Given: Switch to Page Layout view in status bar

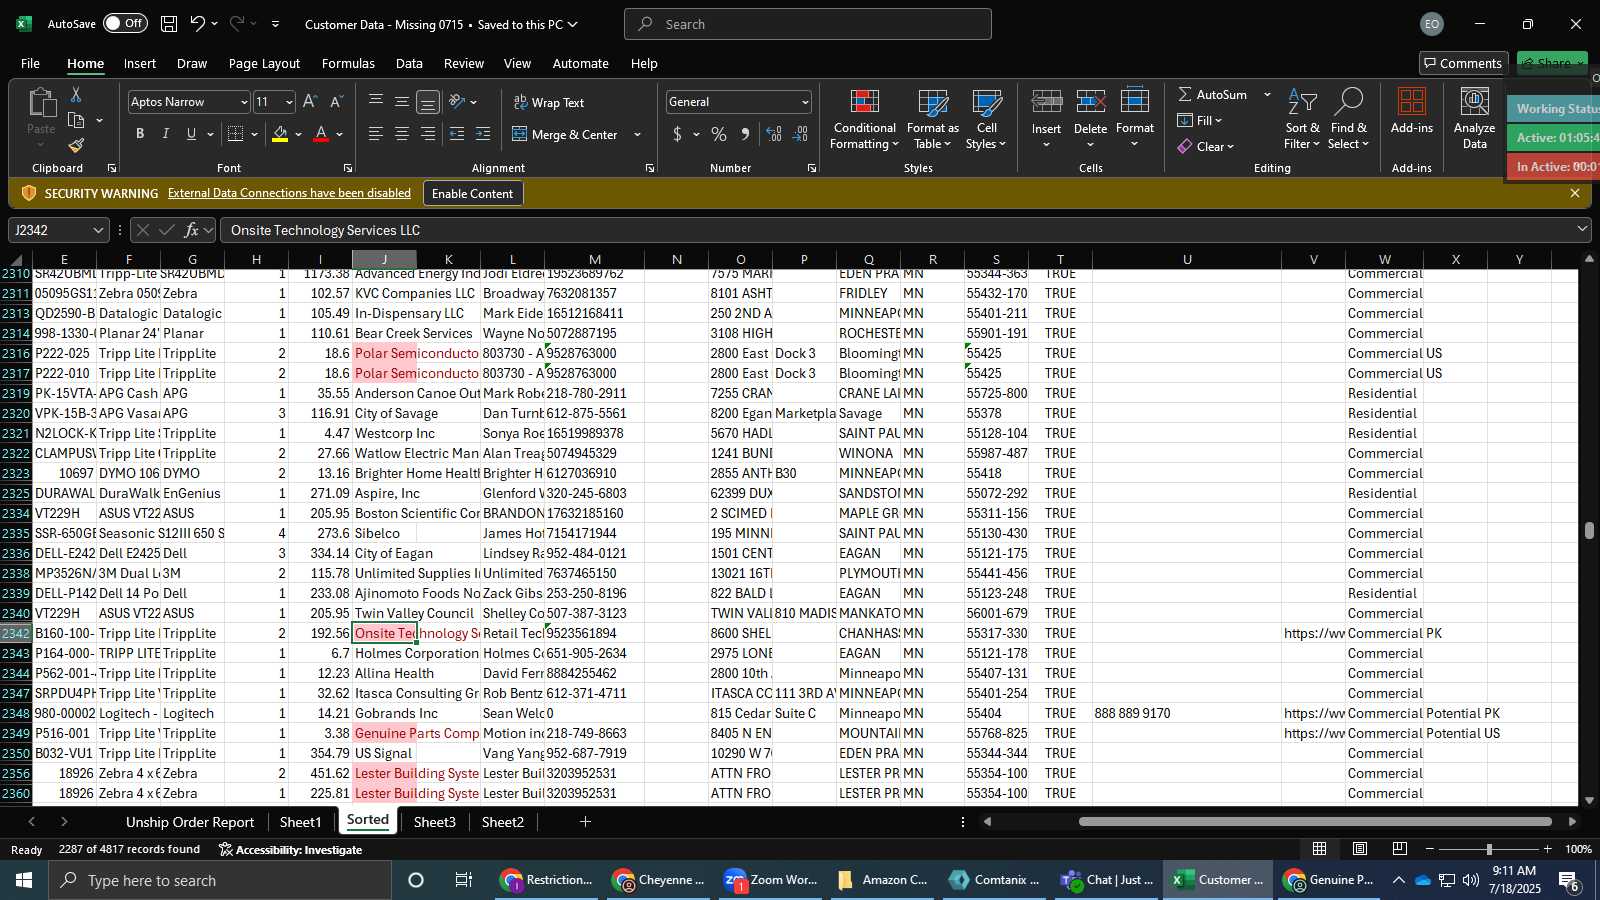Looking at the screenshot, I should pos(1360,849).
